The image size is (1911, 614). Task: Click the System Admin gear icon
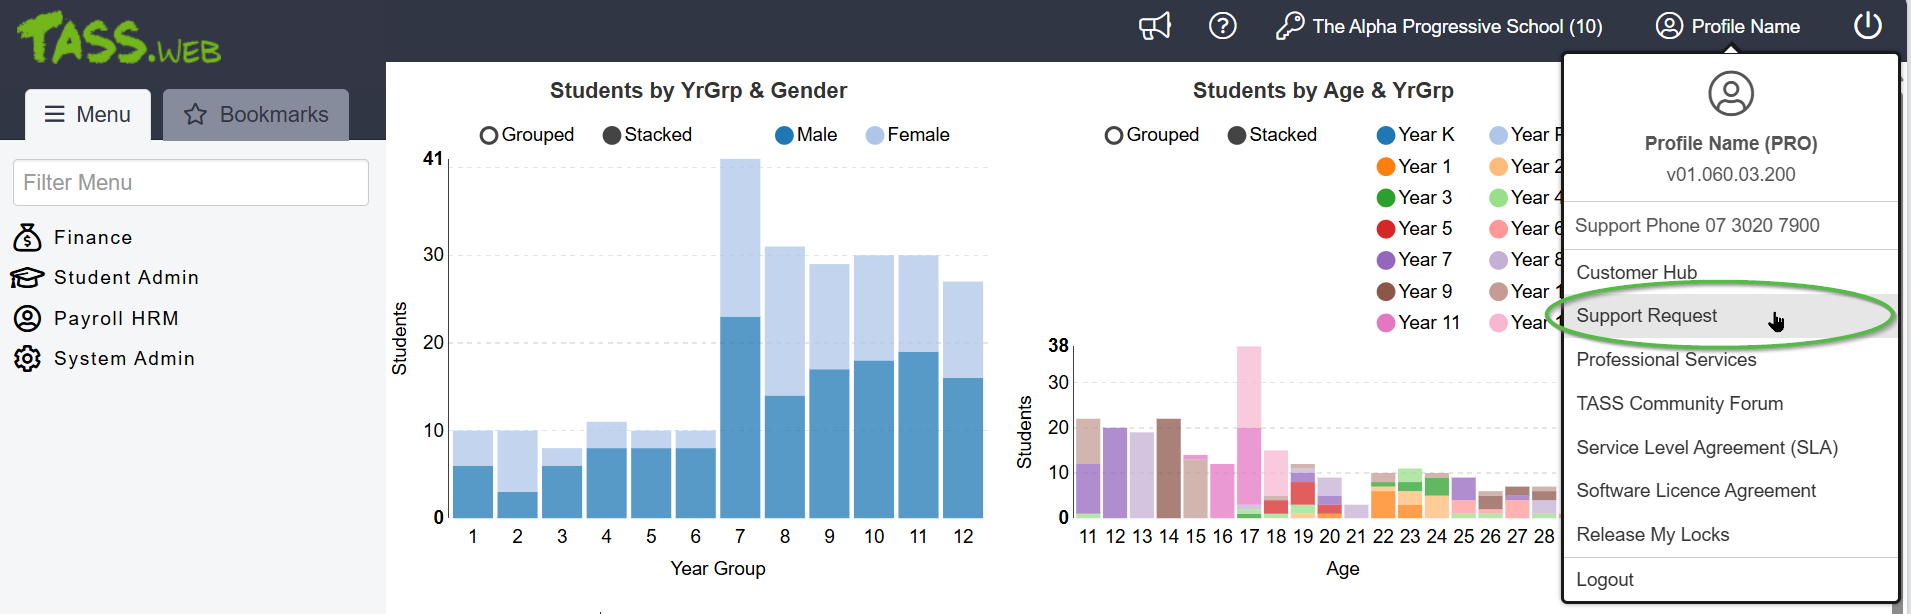pos(27,359)
